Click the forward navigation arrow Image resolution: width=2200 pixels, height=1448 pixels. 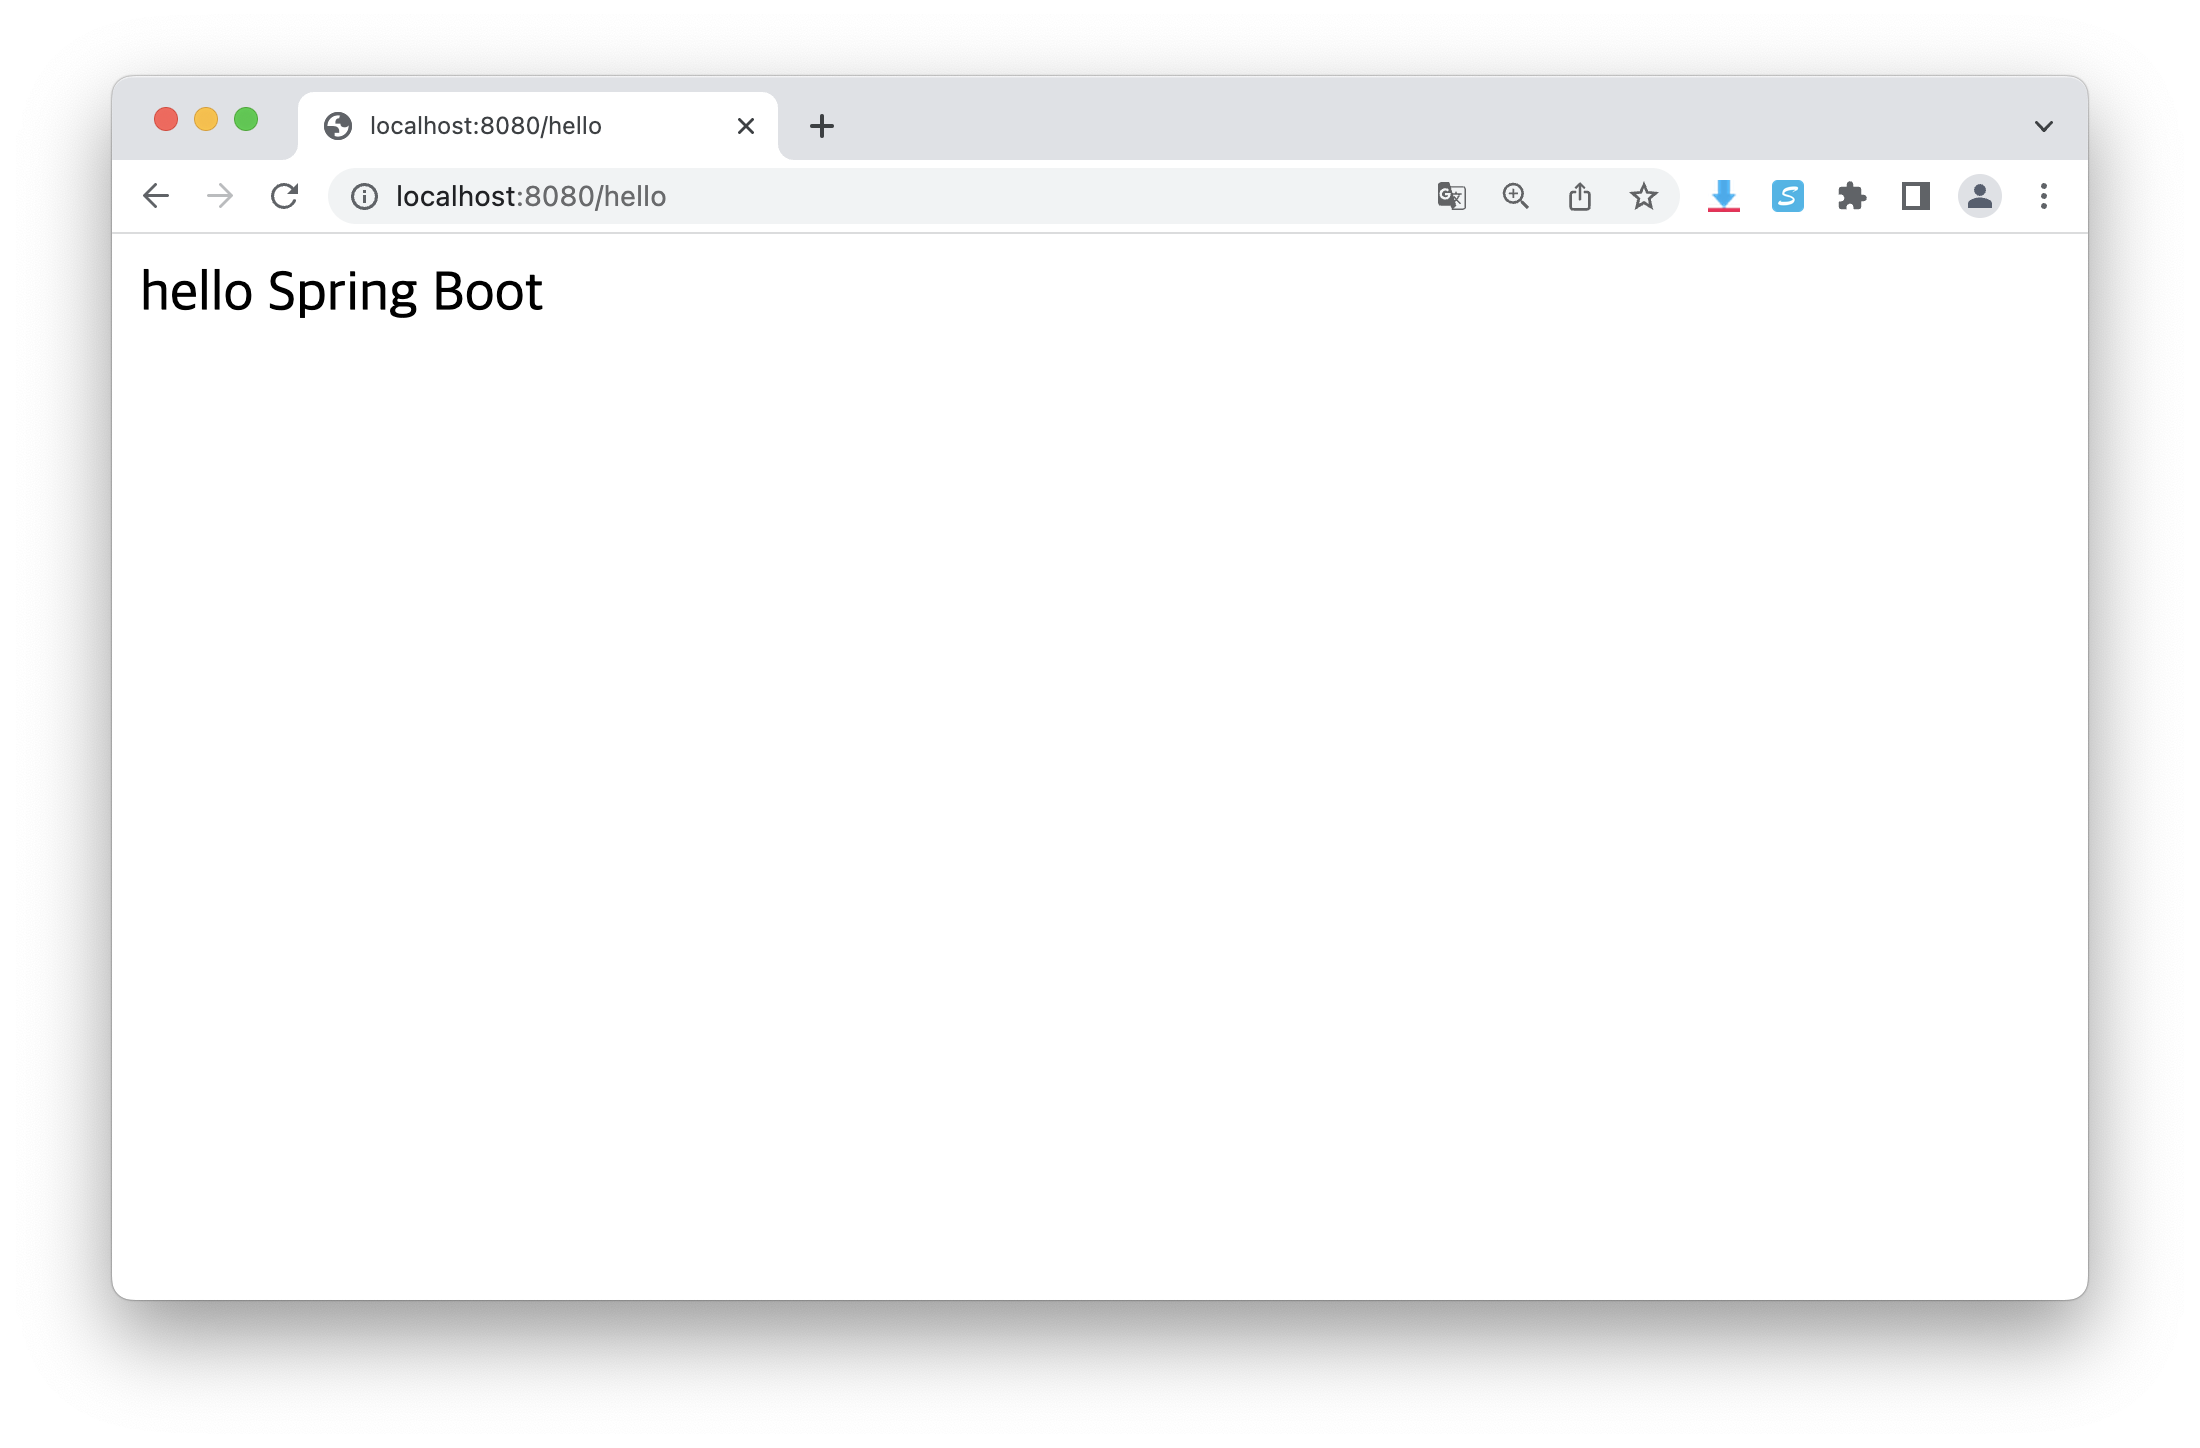[220, 196]
